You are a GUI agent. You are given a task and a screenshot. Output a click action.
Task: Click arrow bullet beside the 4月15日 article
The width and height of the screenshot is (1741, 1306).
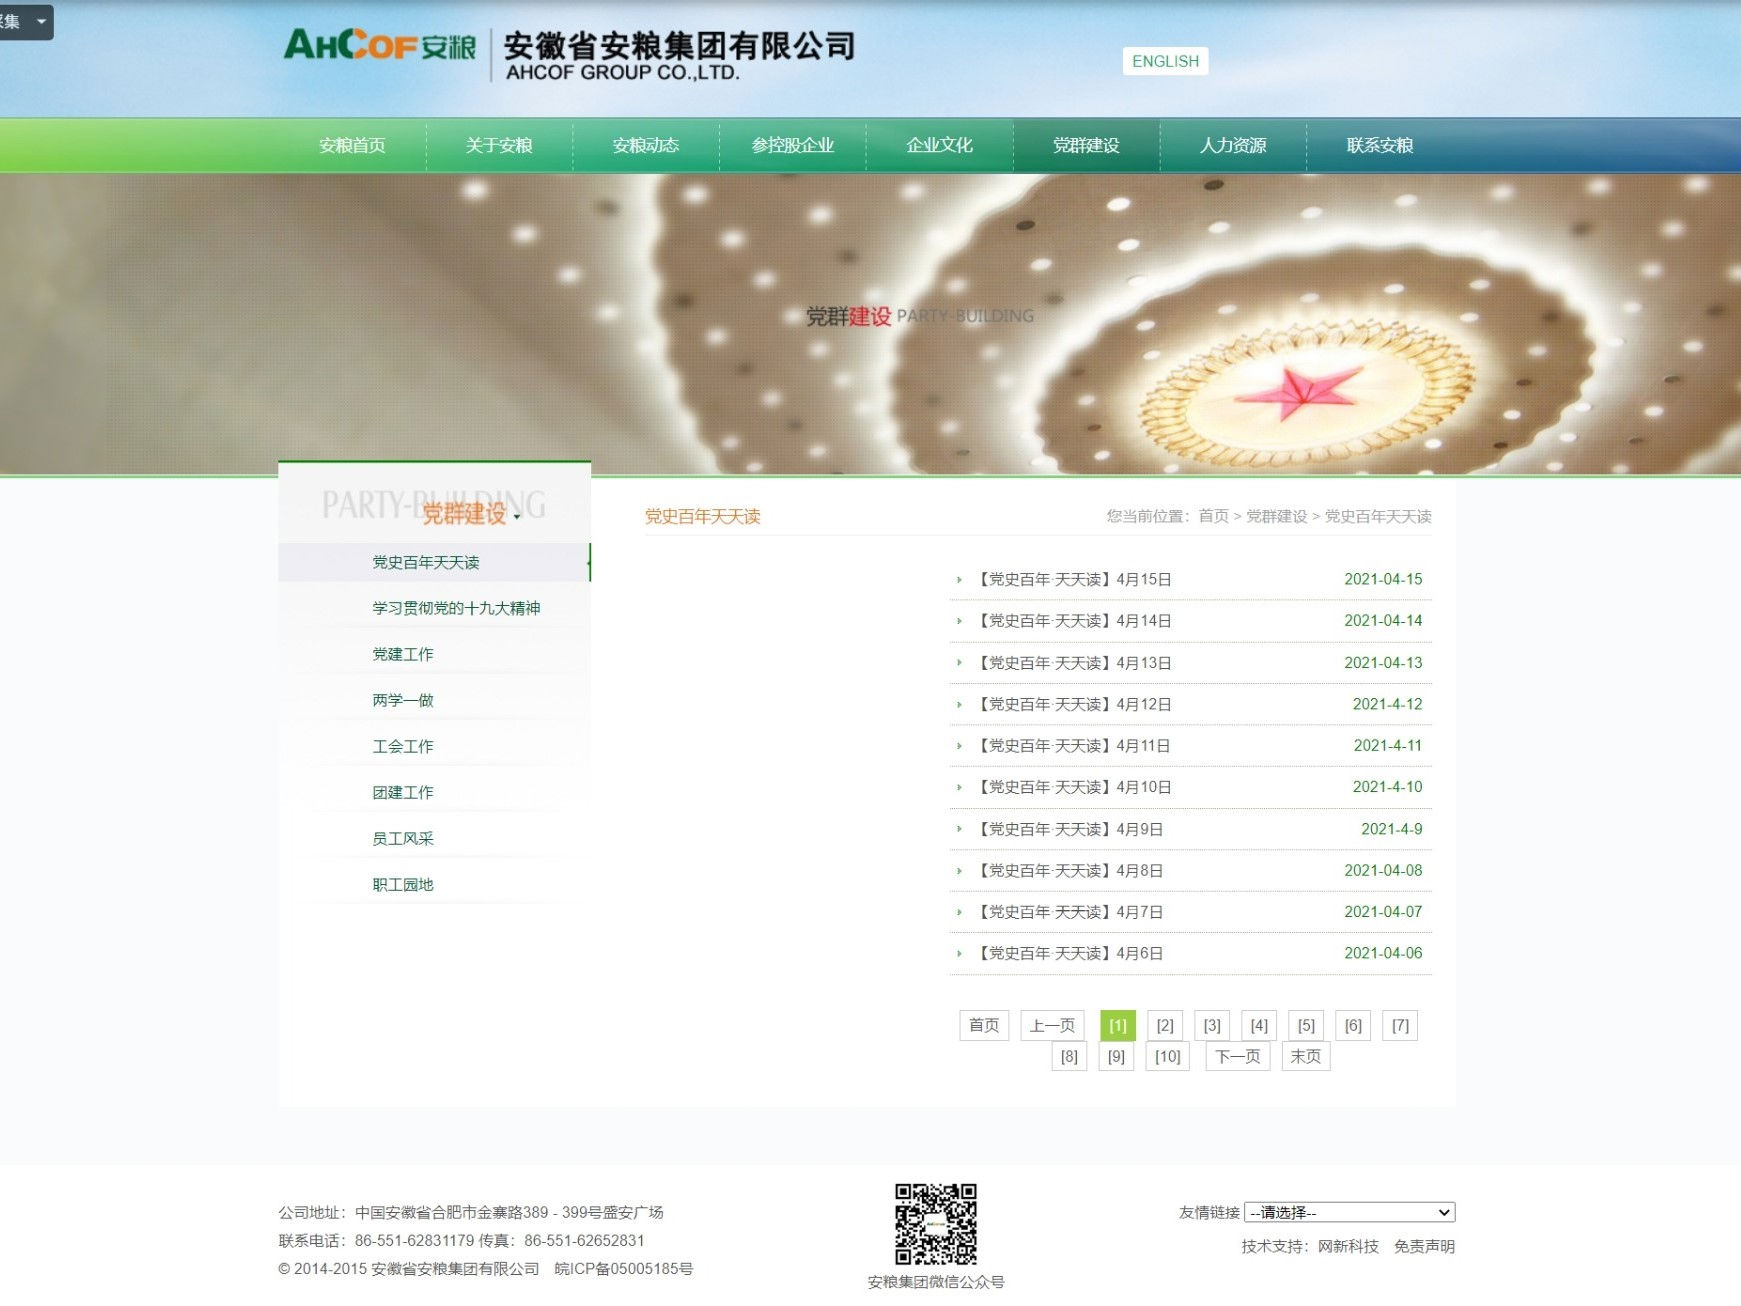tap(959, 580)
